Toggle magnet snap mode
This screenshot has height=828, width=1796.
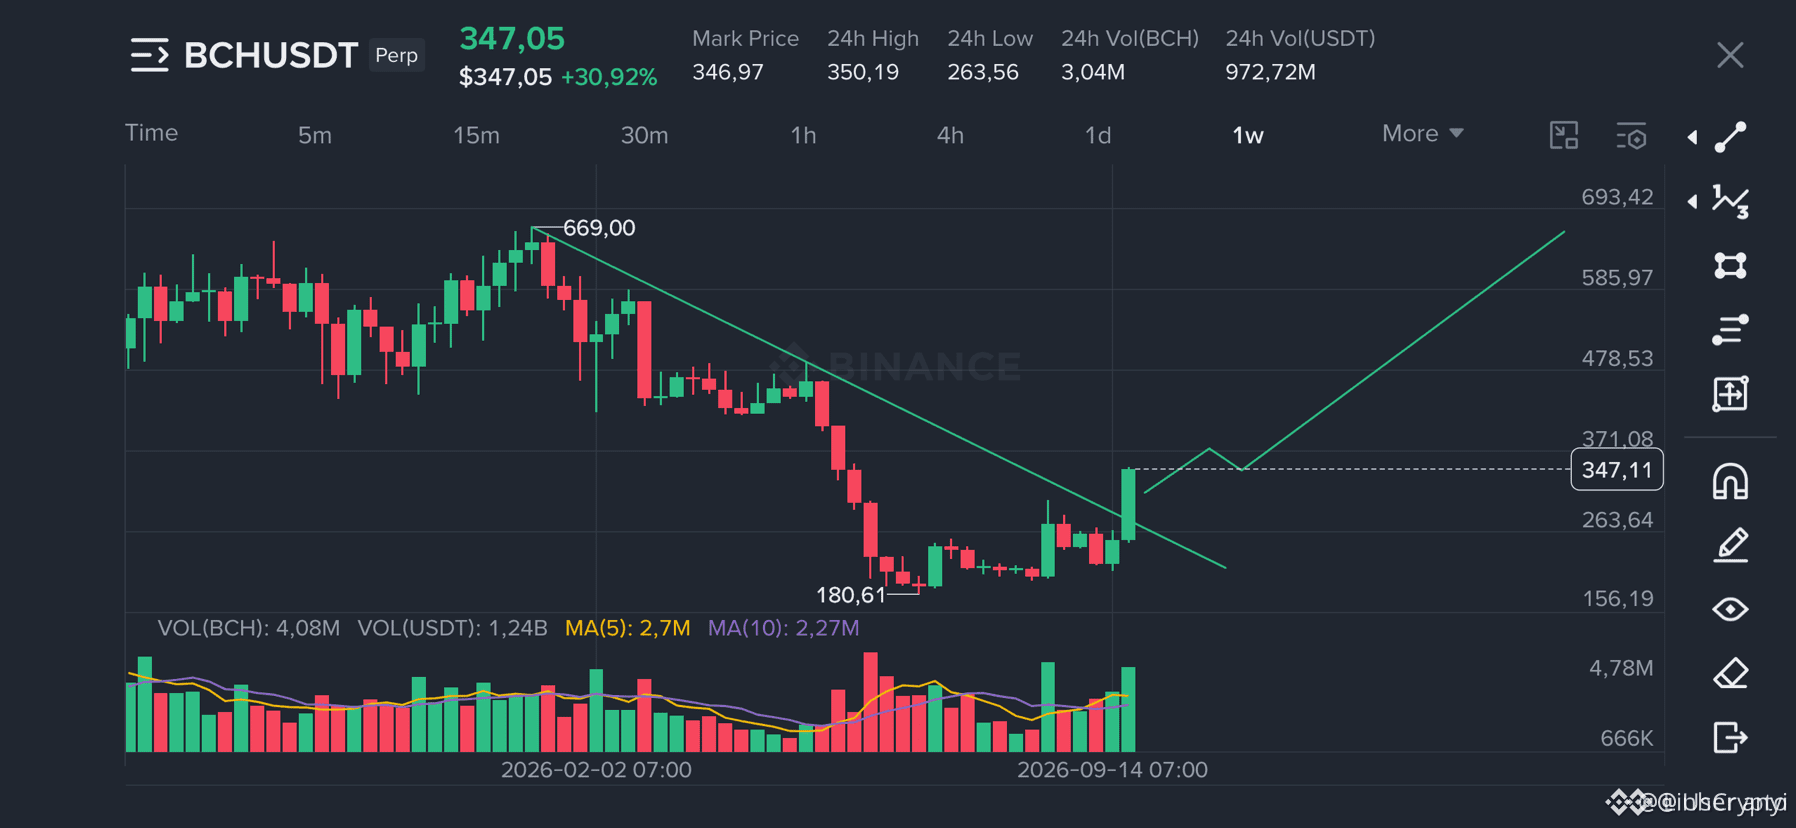[1730, 481]
